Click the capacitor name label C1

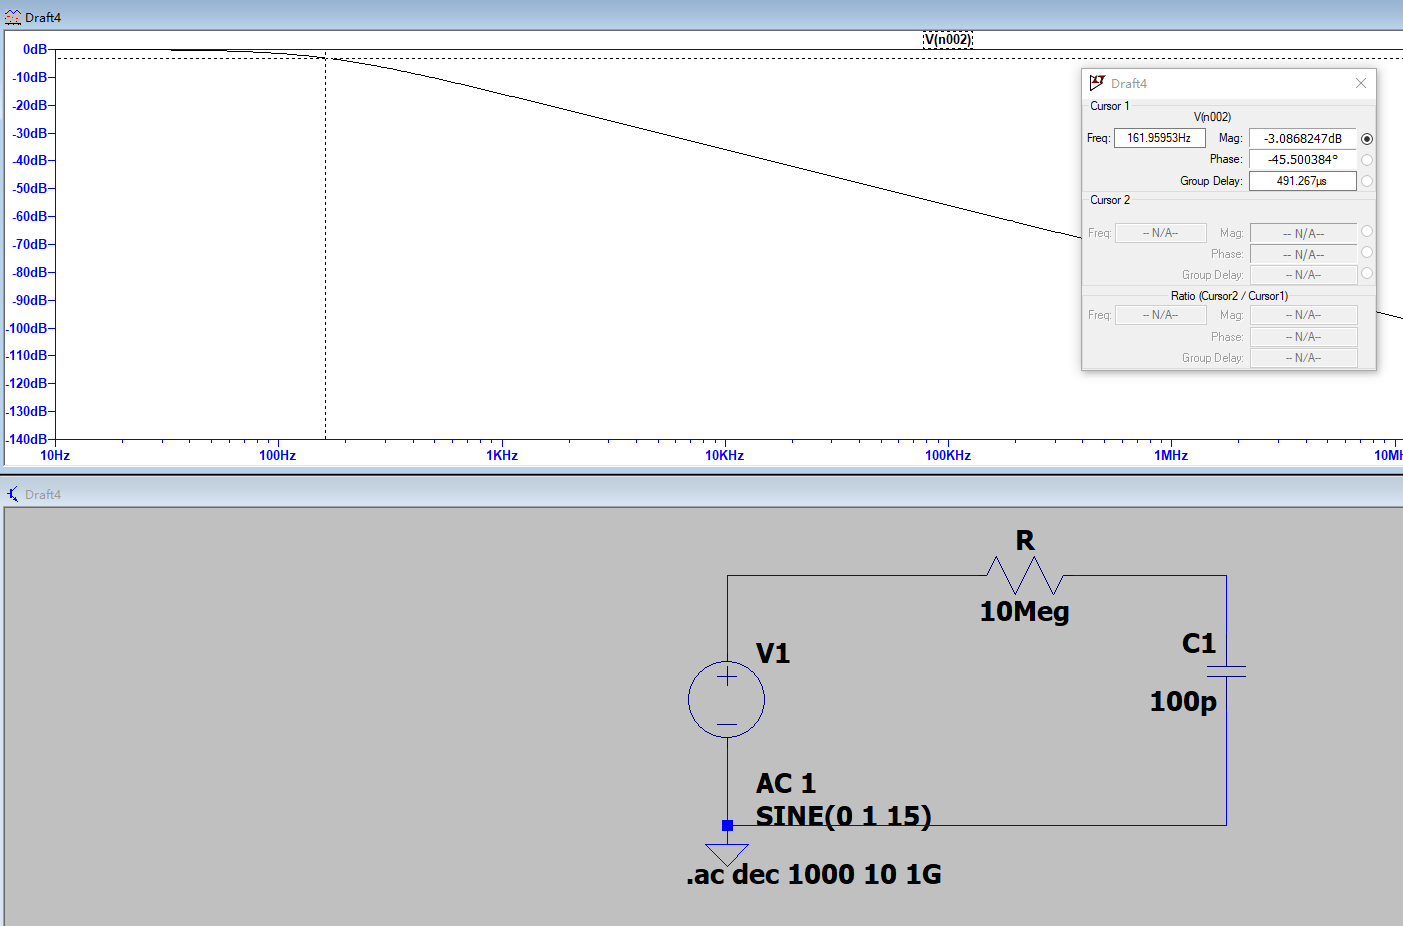1199,643
